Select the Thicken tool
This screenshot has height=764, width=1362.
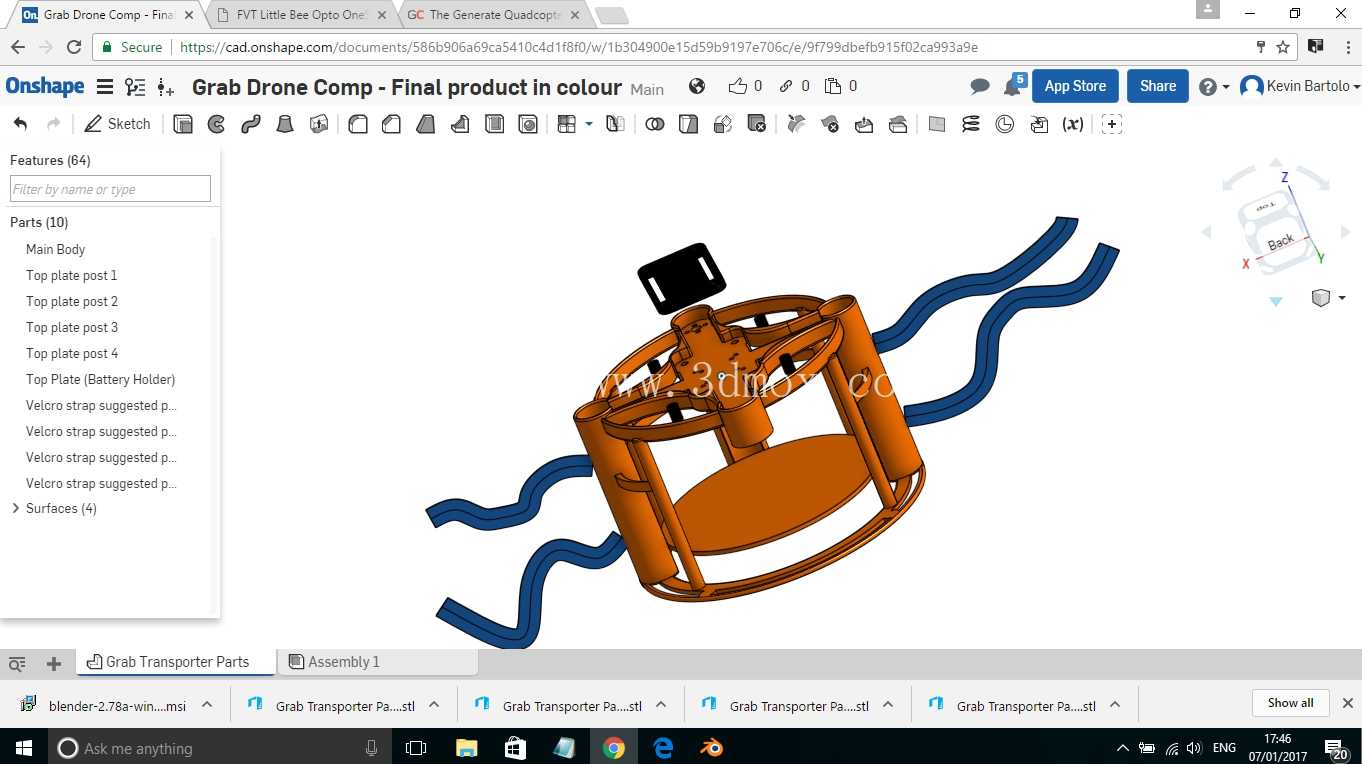click(319, 124)
